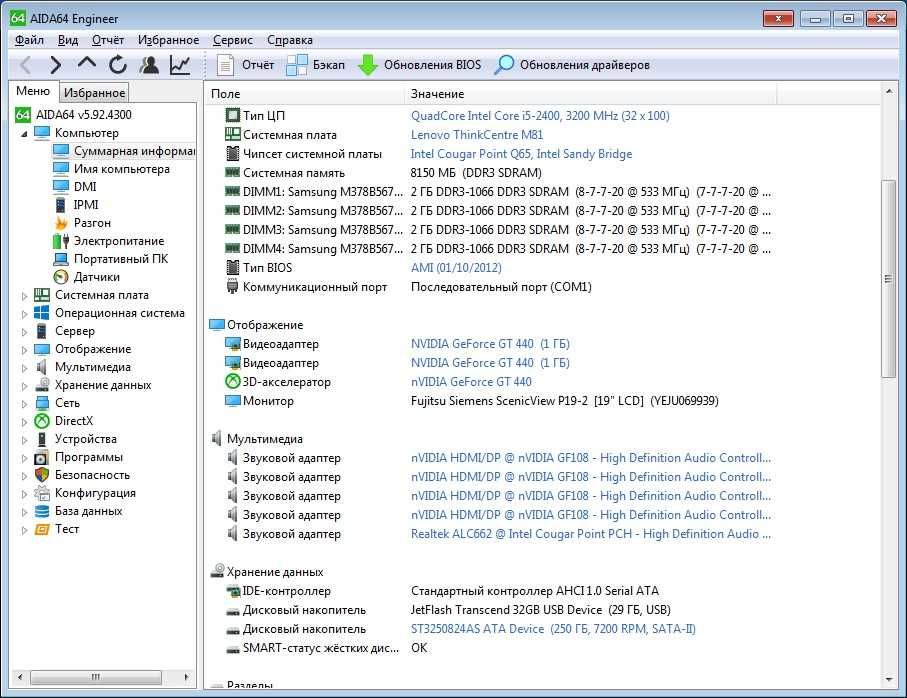The image size is (907, 698).
Task: Expand the Мультимедиа tree node
Action: (x=24, y=368)
